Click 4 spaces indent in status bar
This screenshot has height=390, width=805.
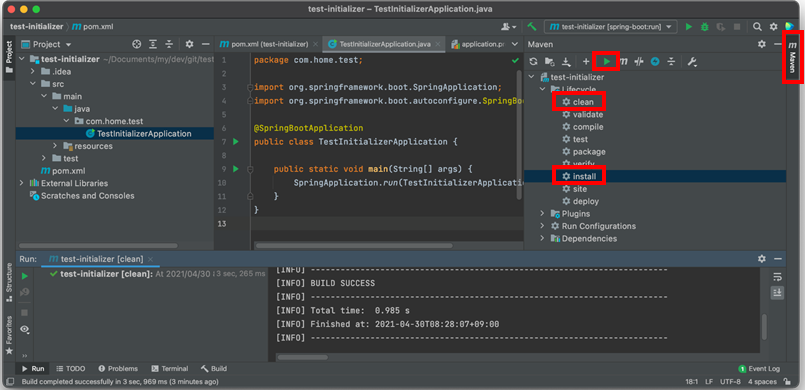(x=762, y=382)
